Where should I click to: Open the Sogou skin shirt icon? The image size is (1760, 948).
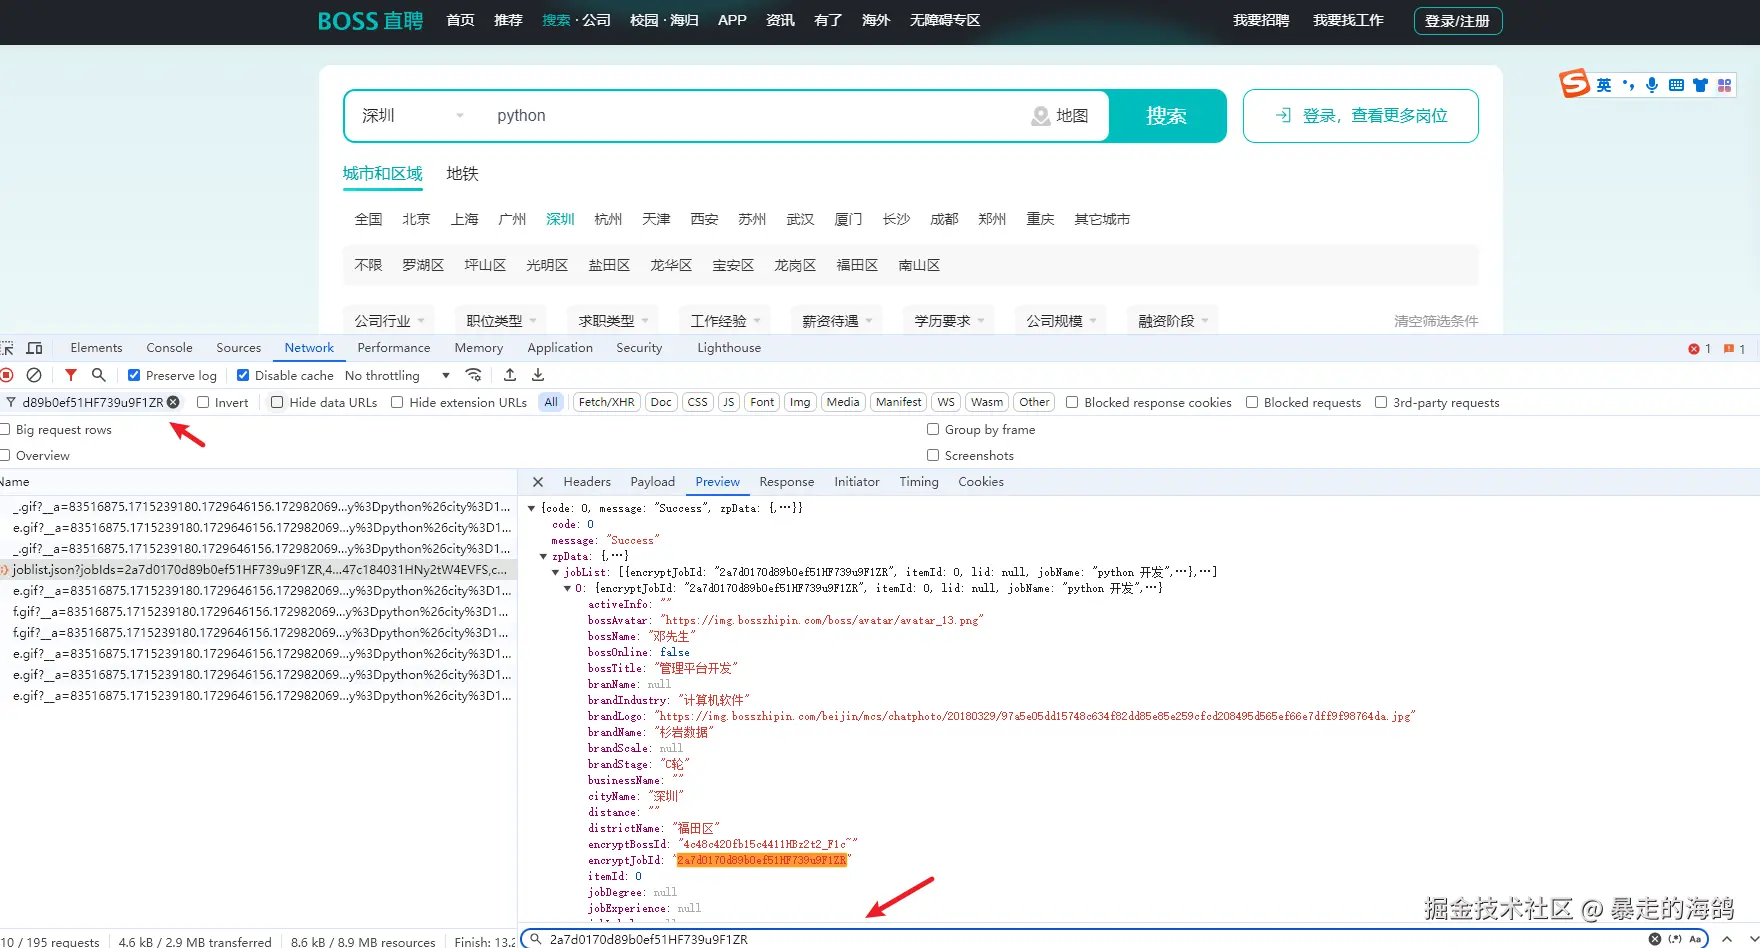click(1700, 85)
